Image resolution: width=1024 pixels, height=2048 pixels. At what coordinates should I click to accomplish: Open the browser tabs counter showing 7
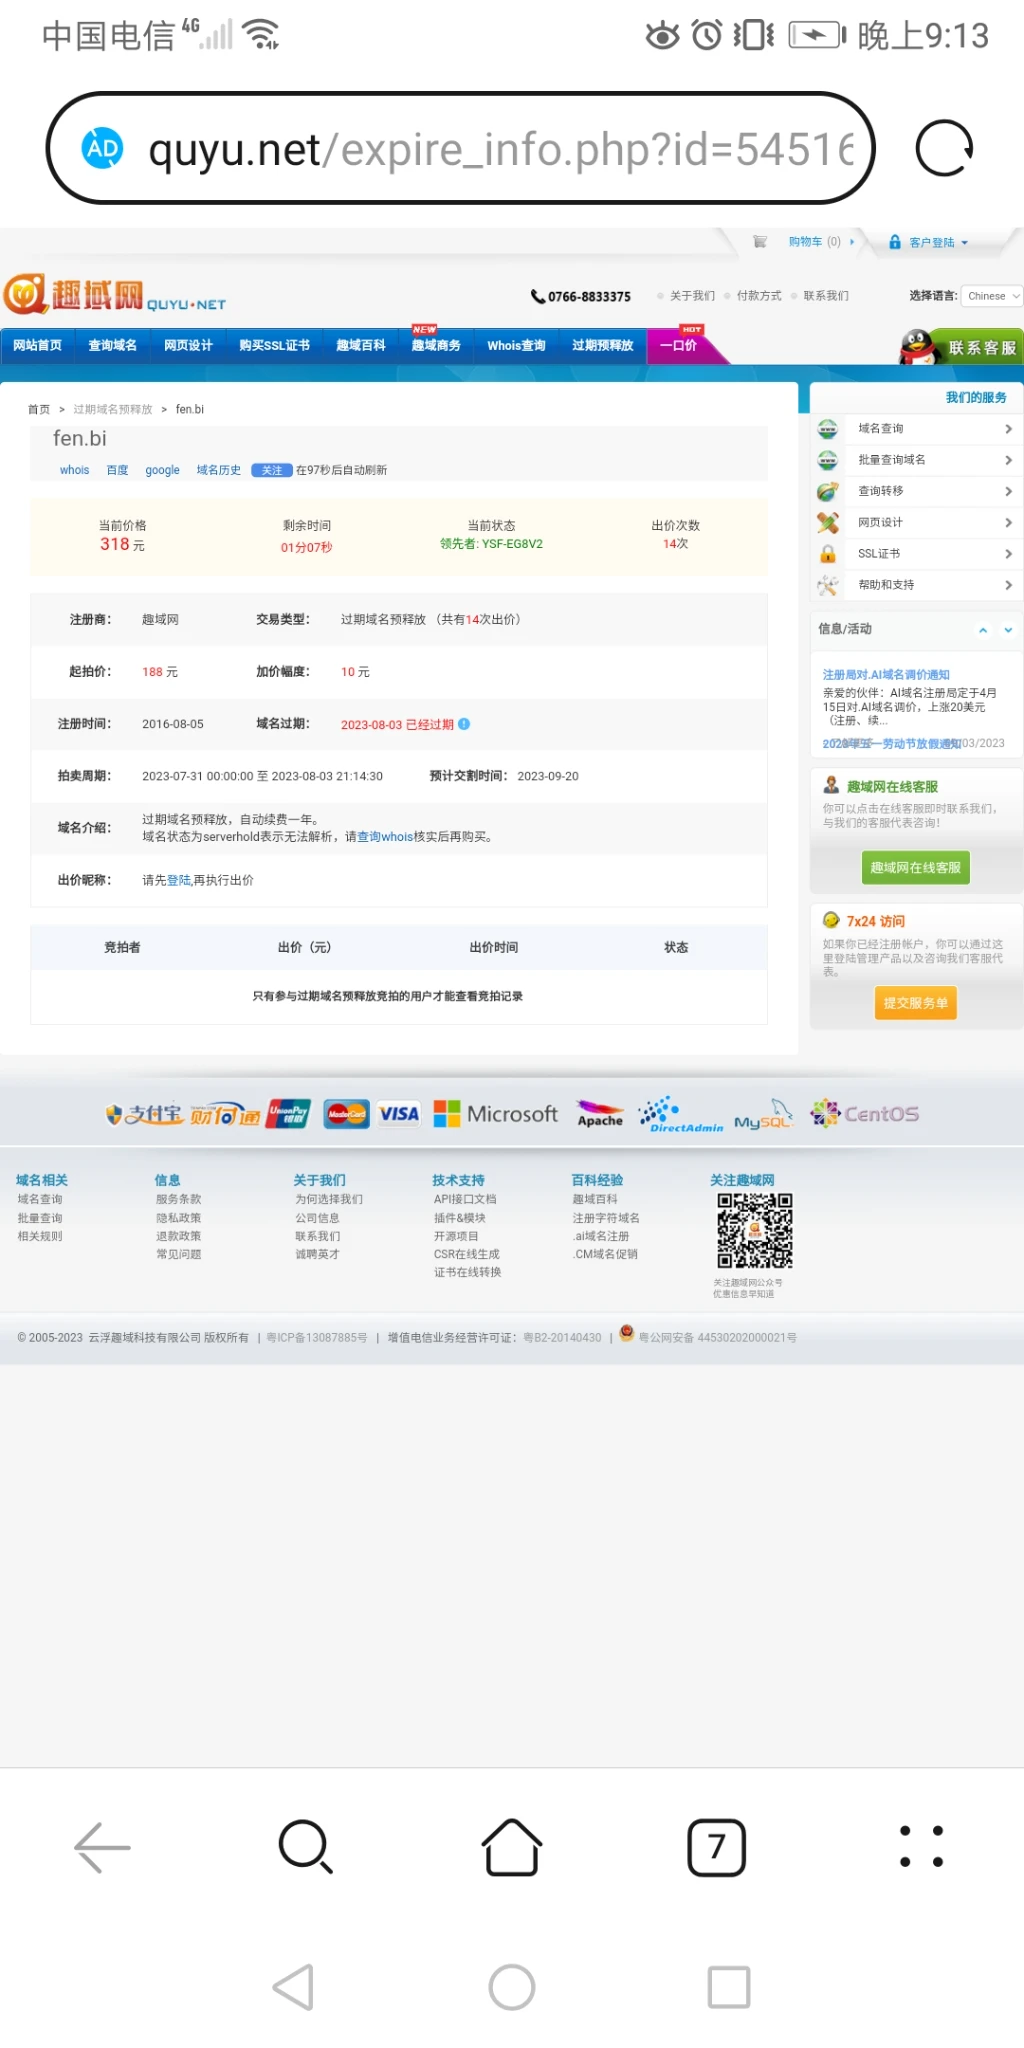[716, 1846]
